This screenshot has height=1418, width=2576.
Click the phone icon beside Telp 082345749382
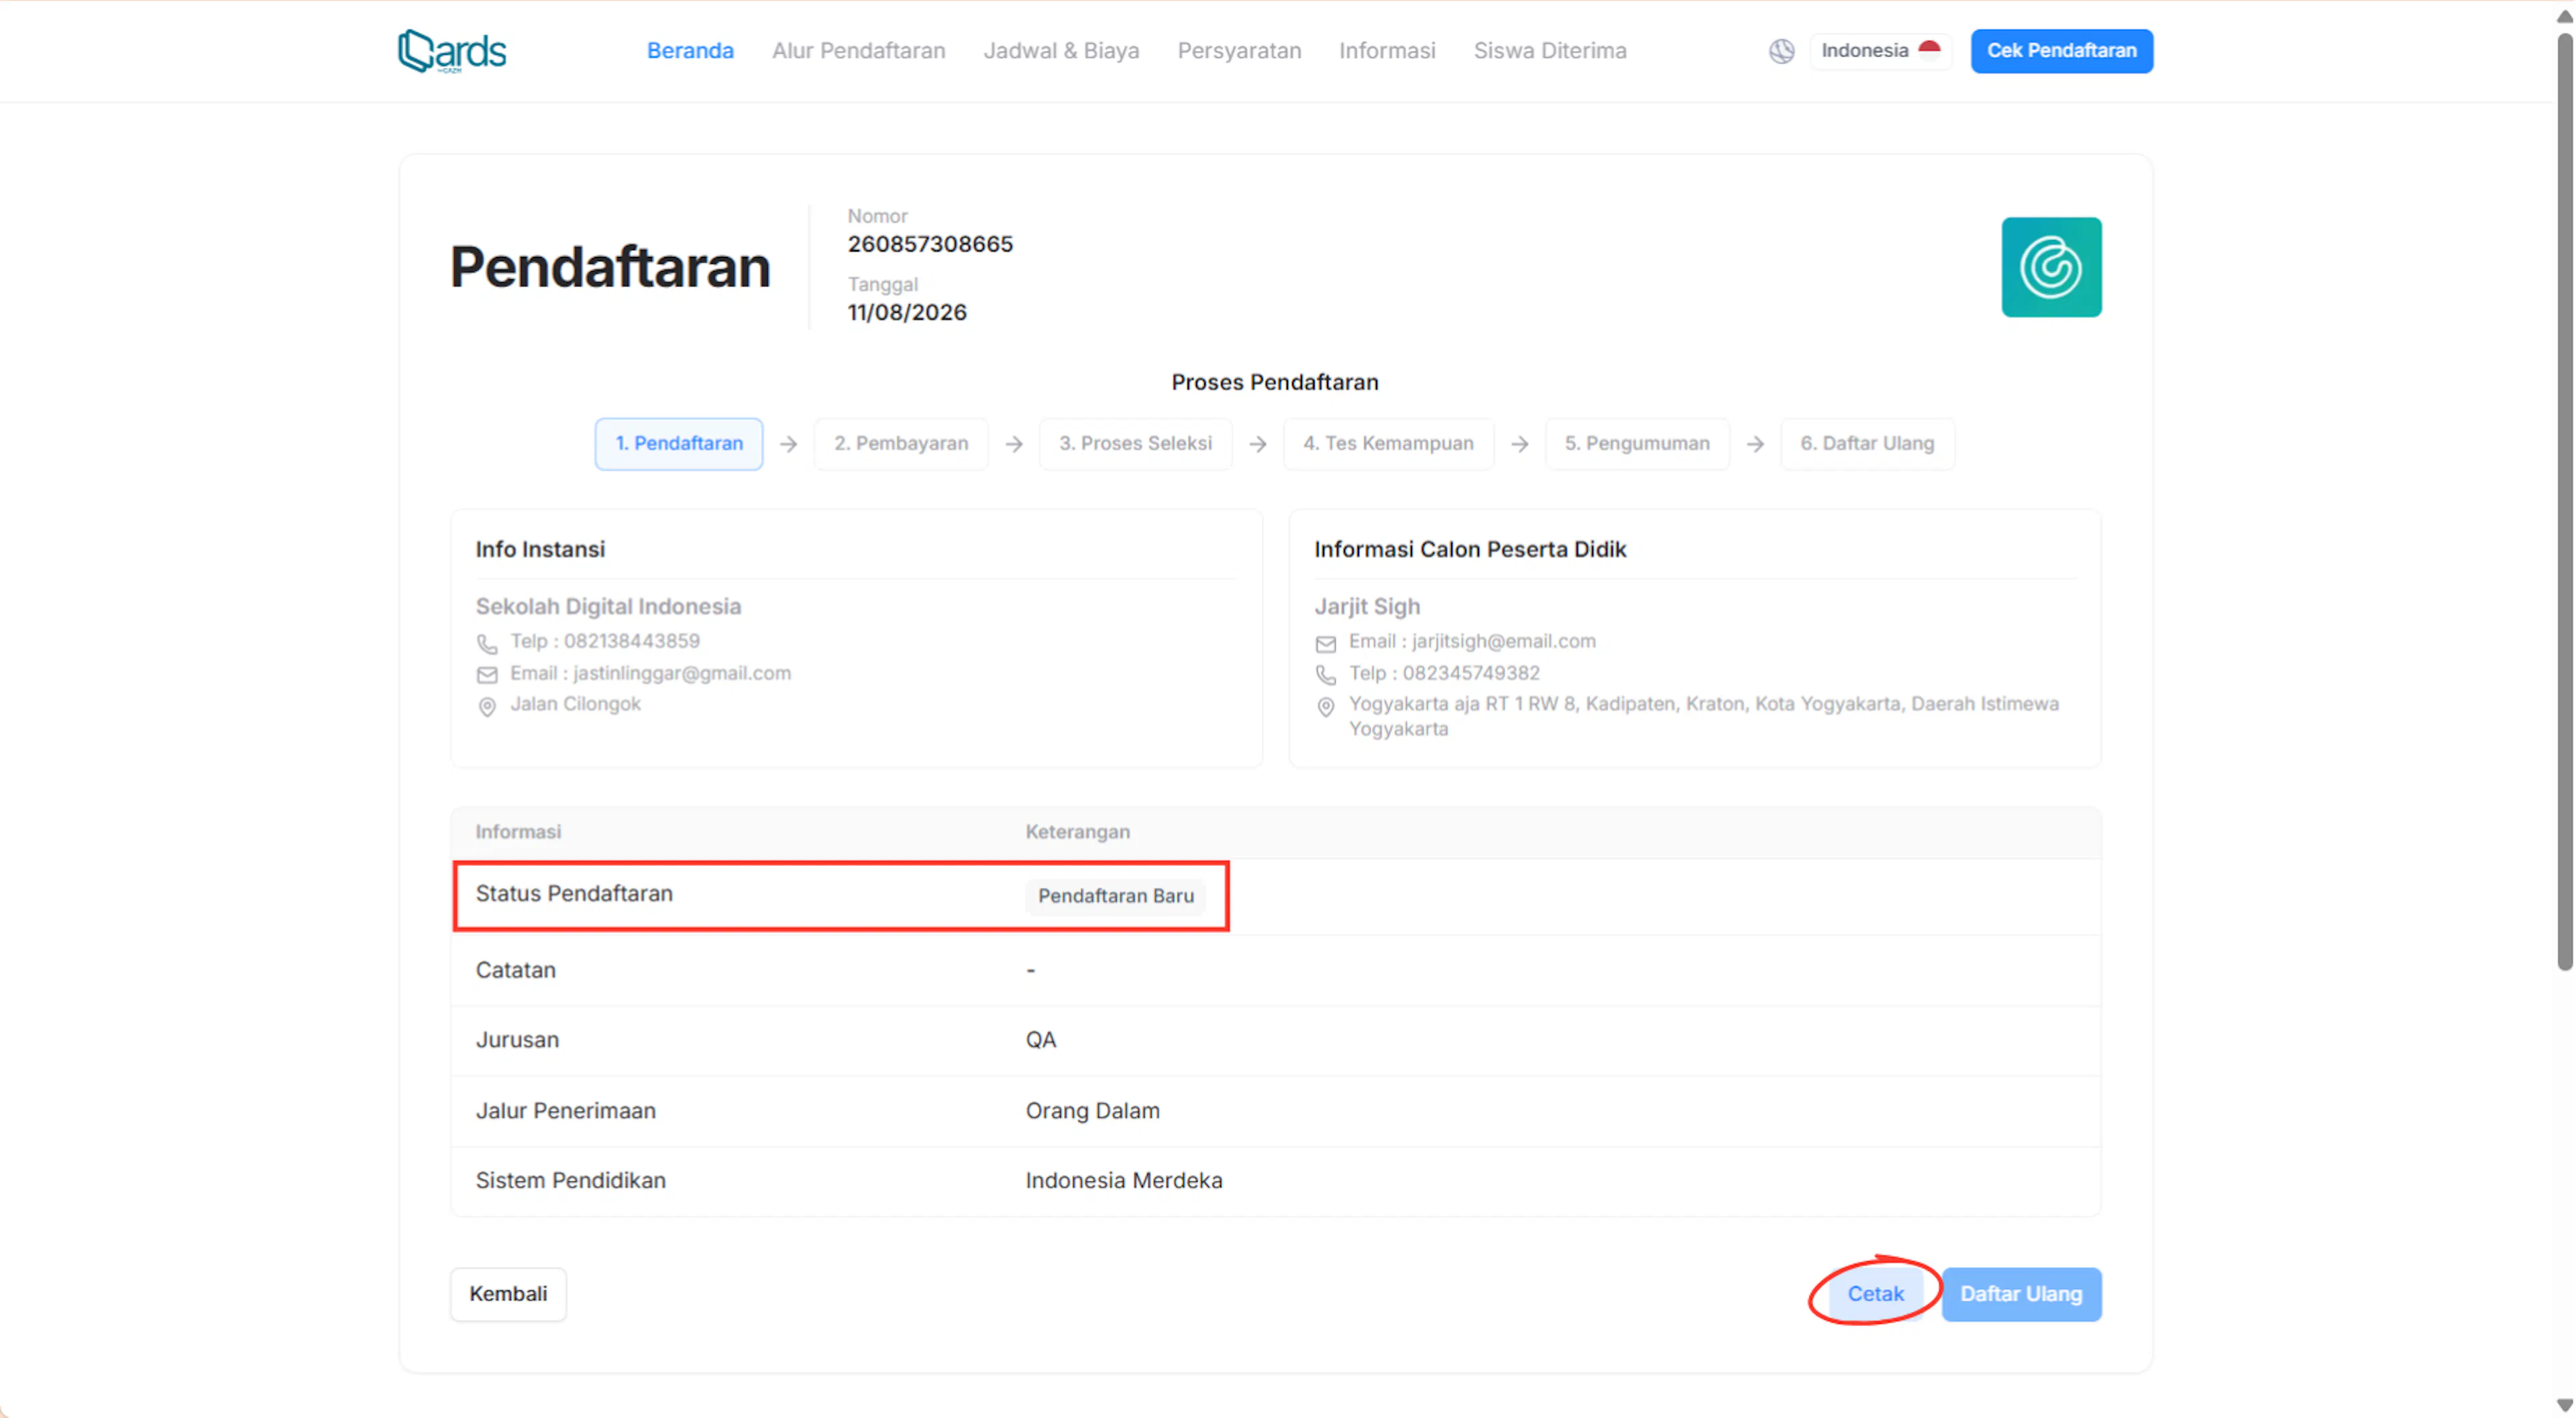click(1325, 675)
